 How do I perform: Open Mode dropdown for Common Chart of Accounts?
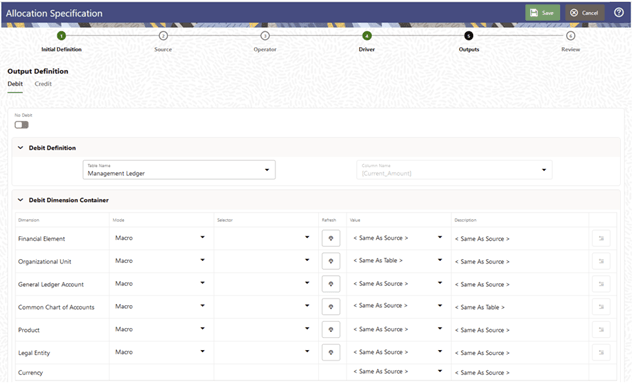(x=160, y=306)
